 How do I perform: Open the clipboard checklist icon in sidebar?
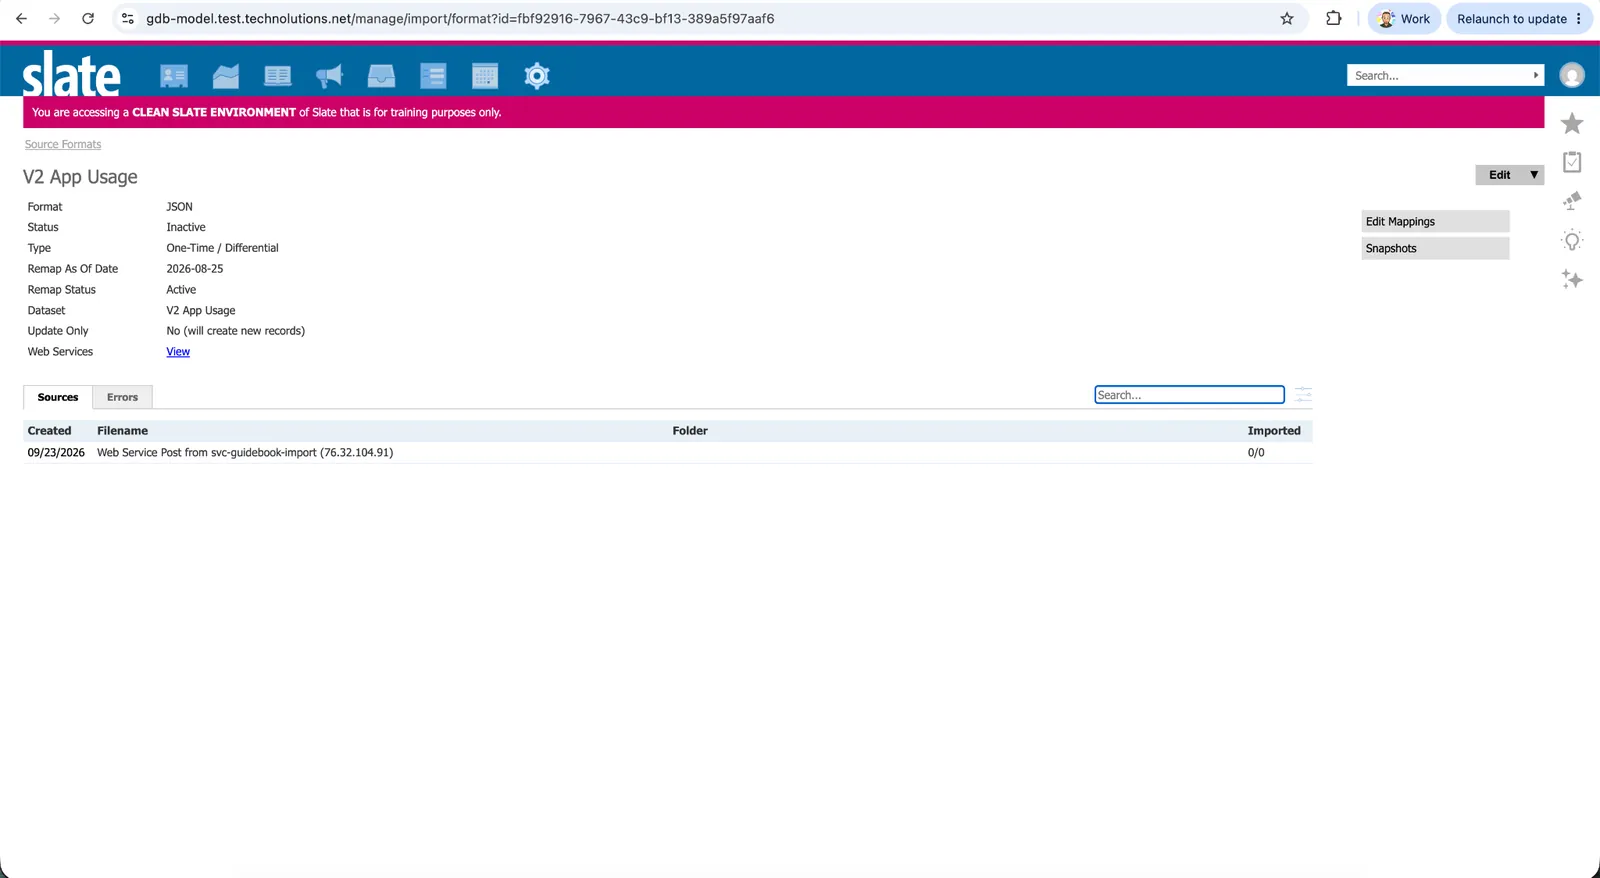(x=1572, y=162)
